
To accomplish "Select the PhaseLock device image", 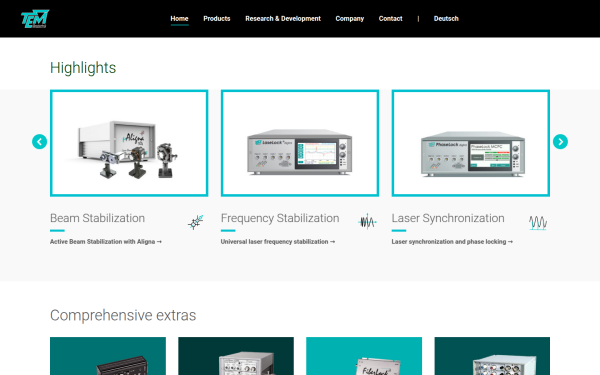I will pyautogui.click(x=471, y=143).
